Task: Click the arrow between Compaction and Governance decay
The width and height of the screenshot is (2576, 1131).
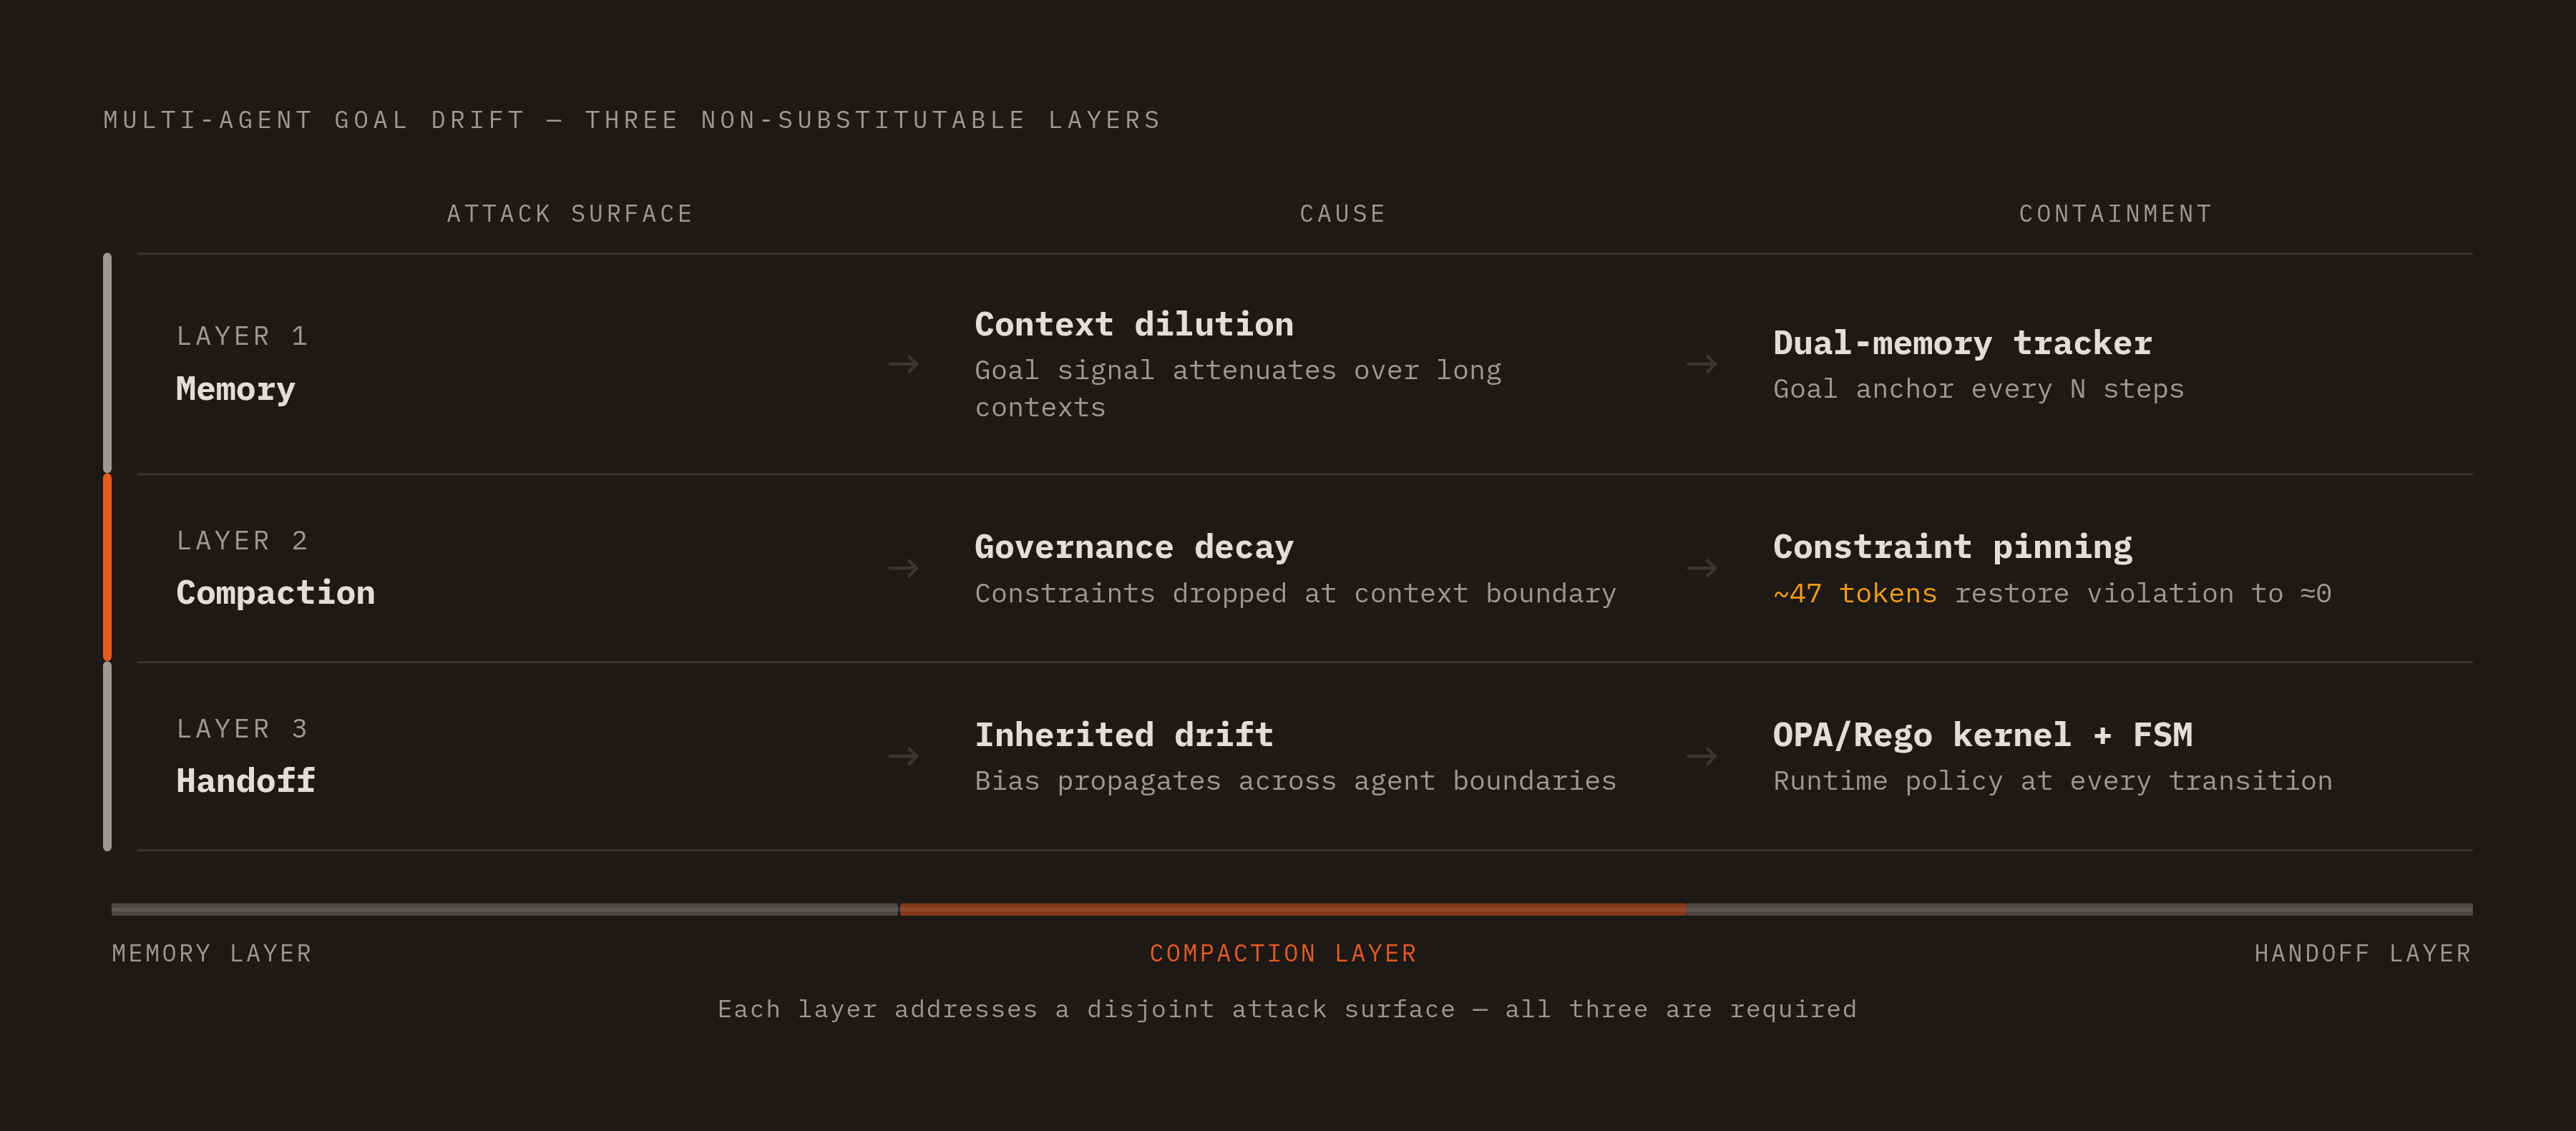Action: click(x=903, y=568)
